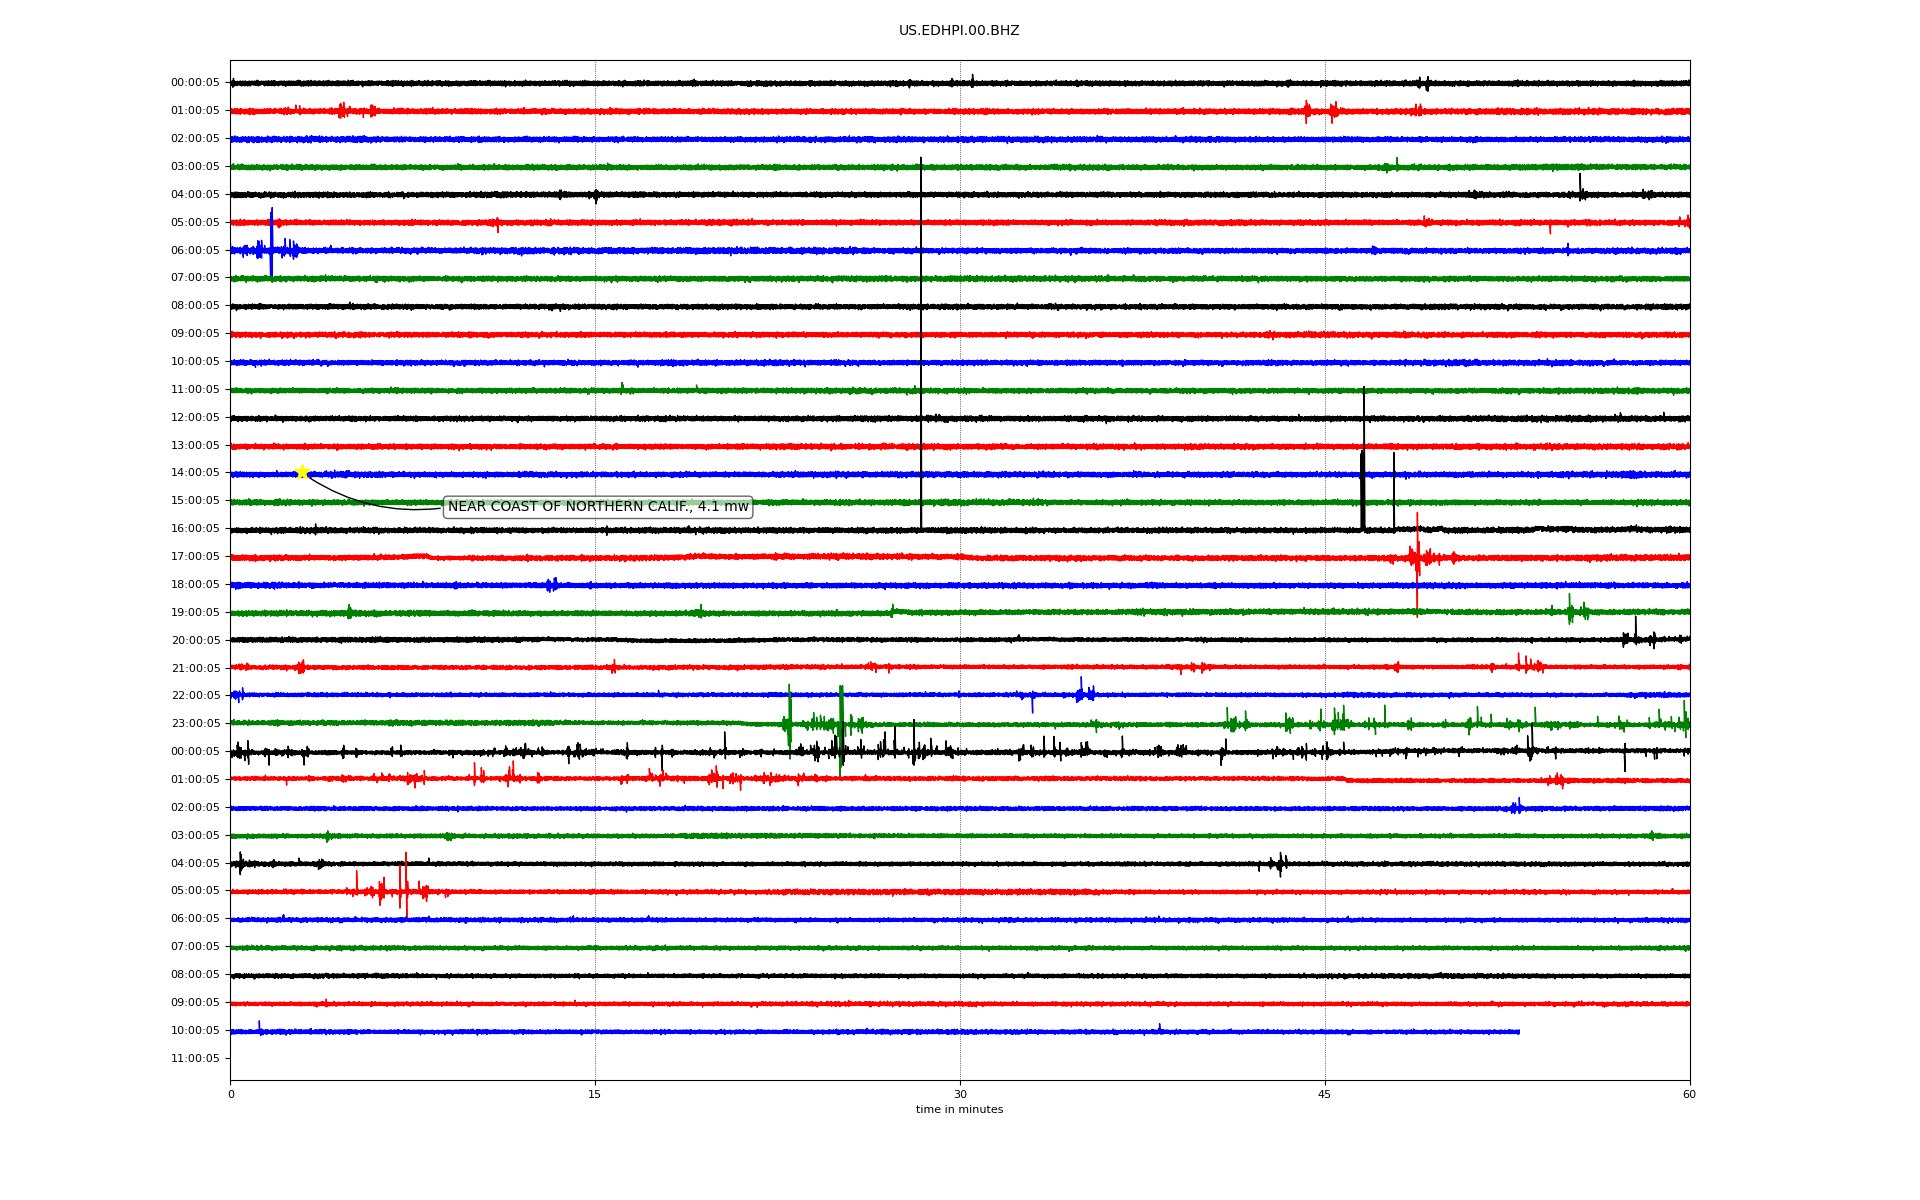Click the 16:00:05 time label

195,529
